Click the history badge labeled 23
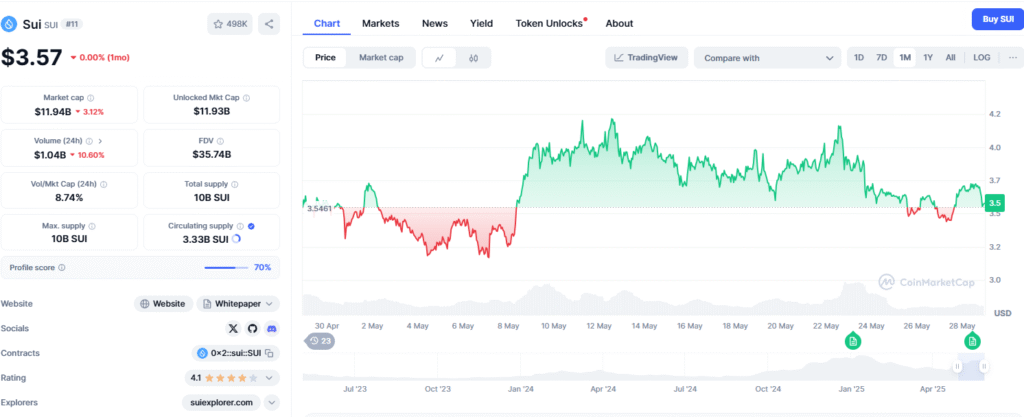 coord(320,341)
